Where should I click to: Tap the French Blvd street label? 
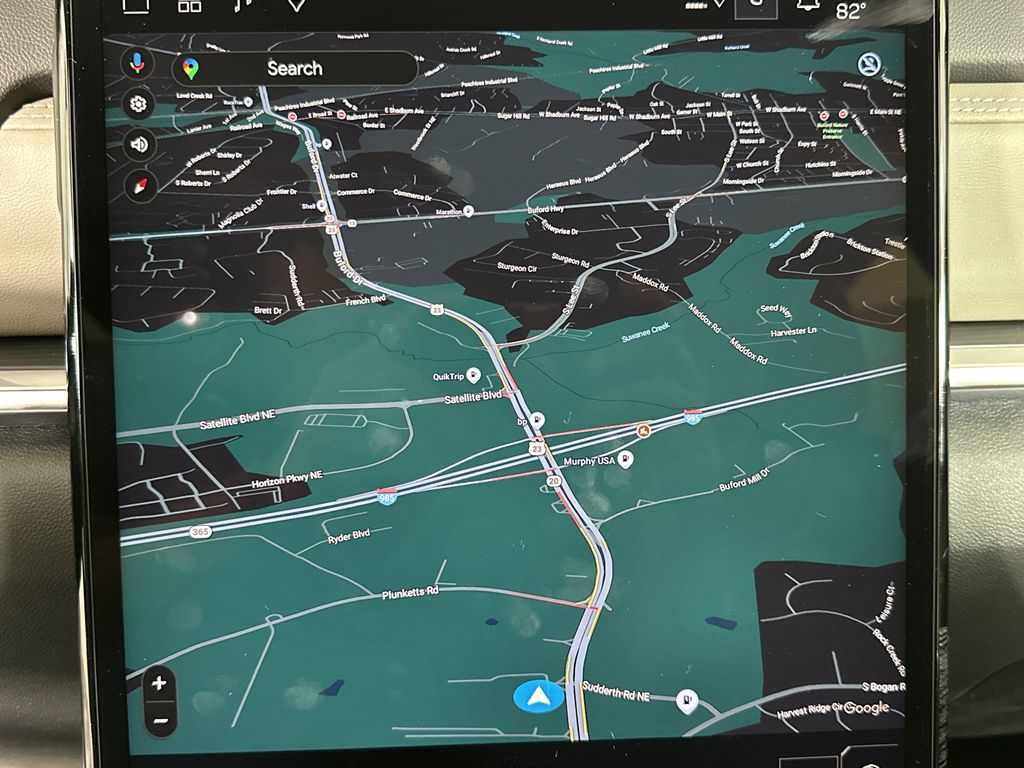point(366,300)
